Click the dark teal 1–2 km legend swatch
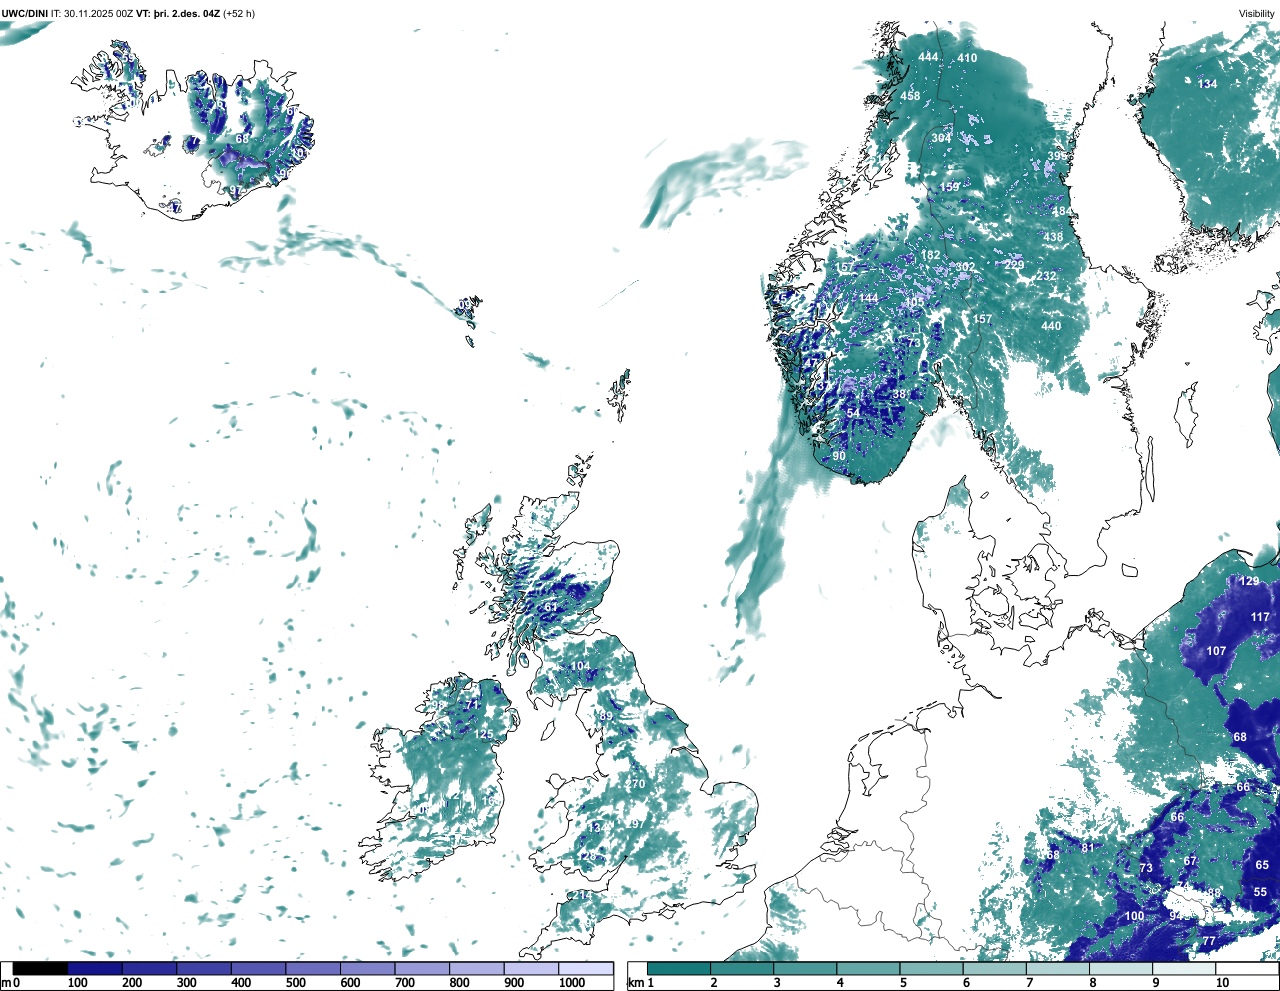Screen dimensions: 1280x991 (x=679, y=969)
